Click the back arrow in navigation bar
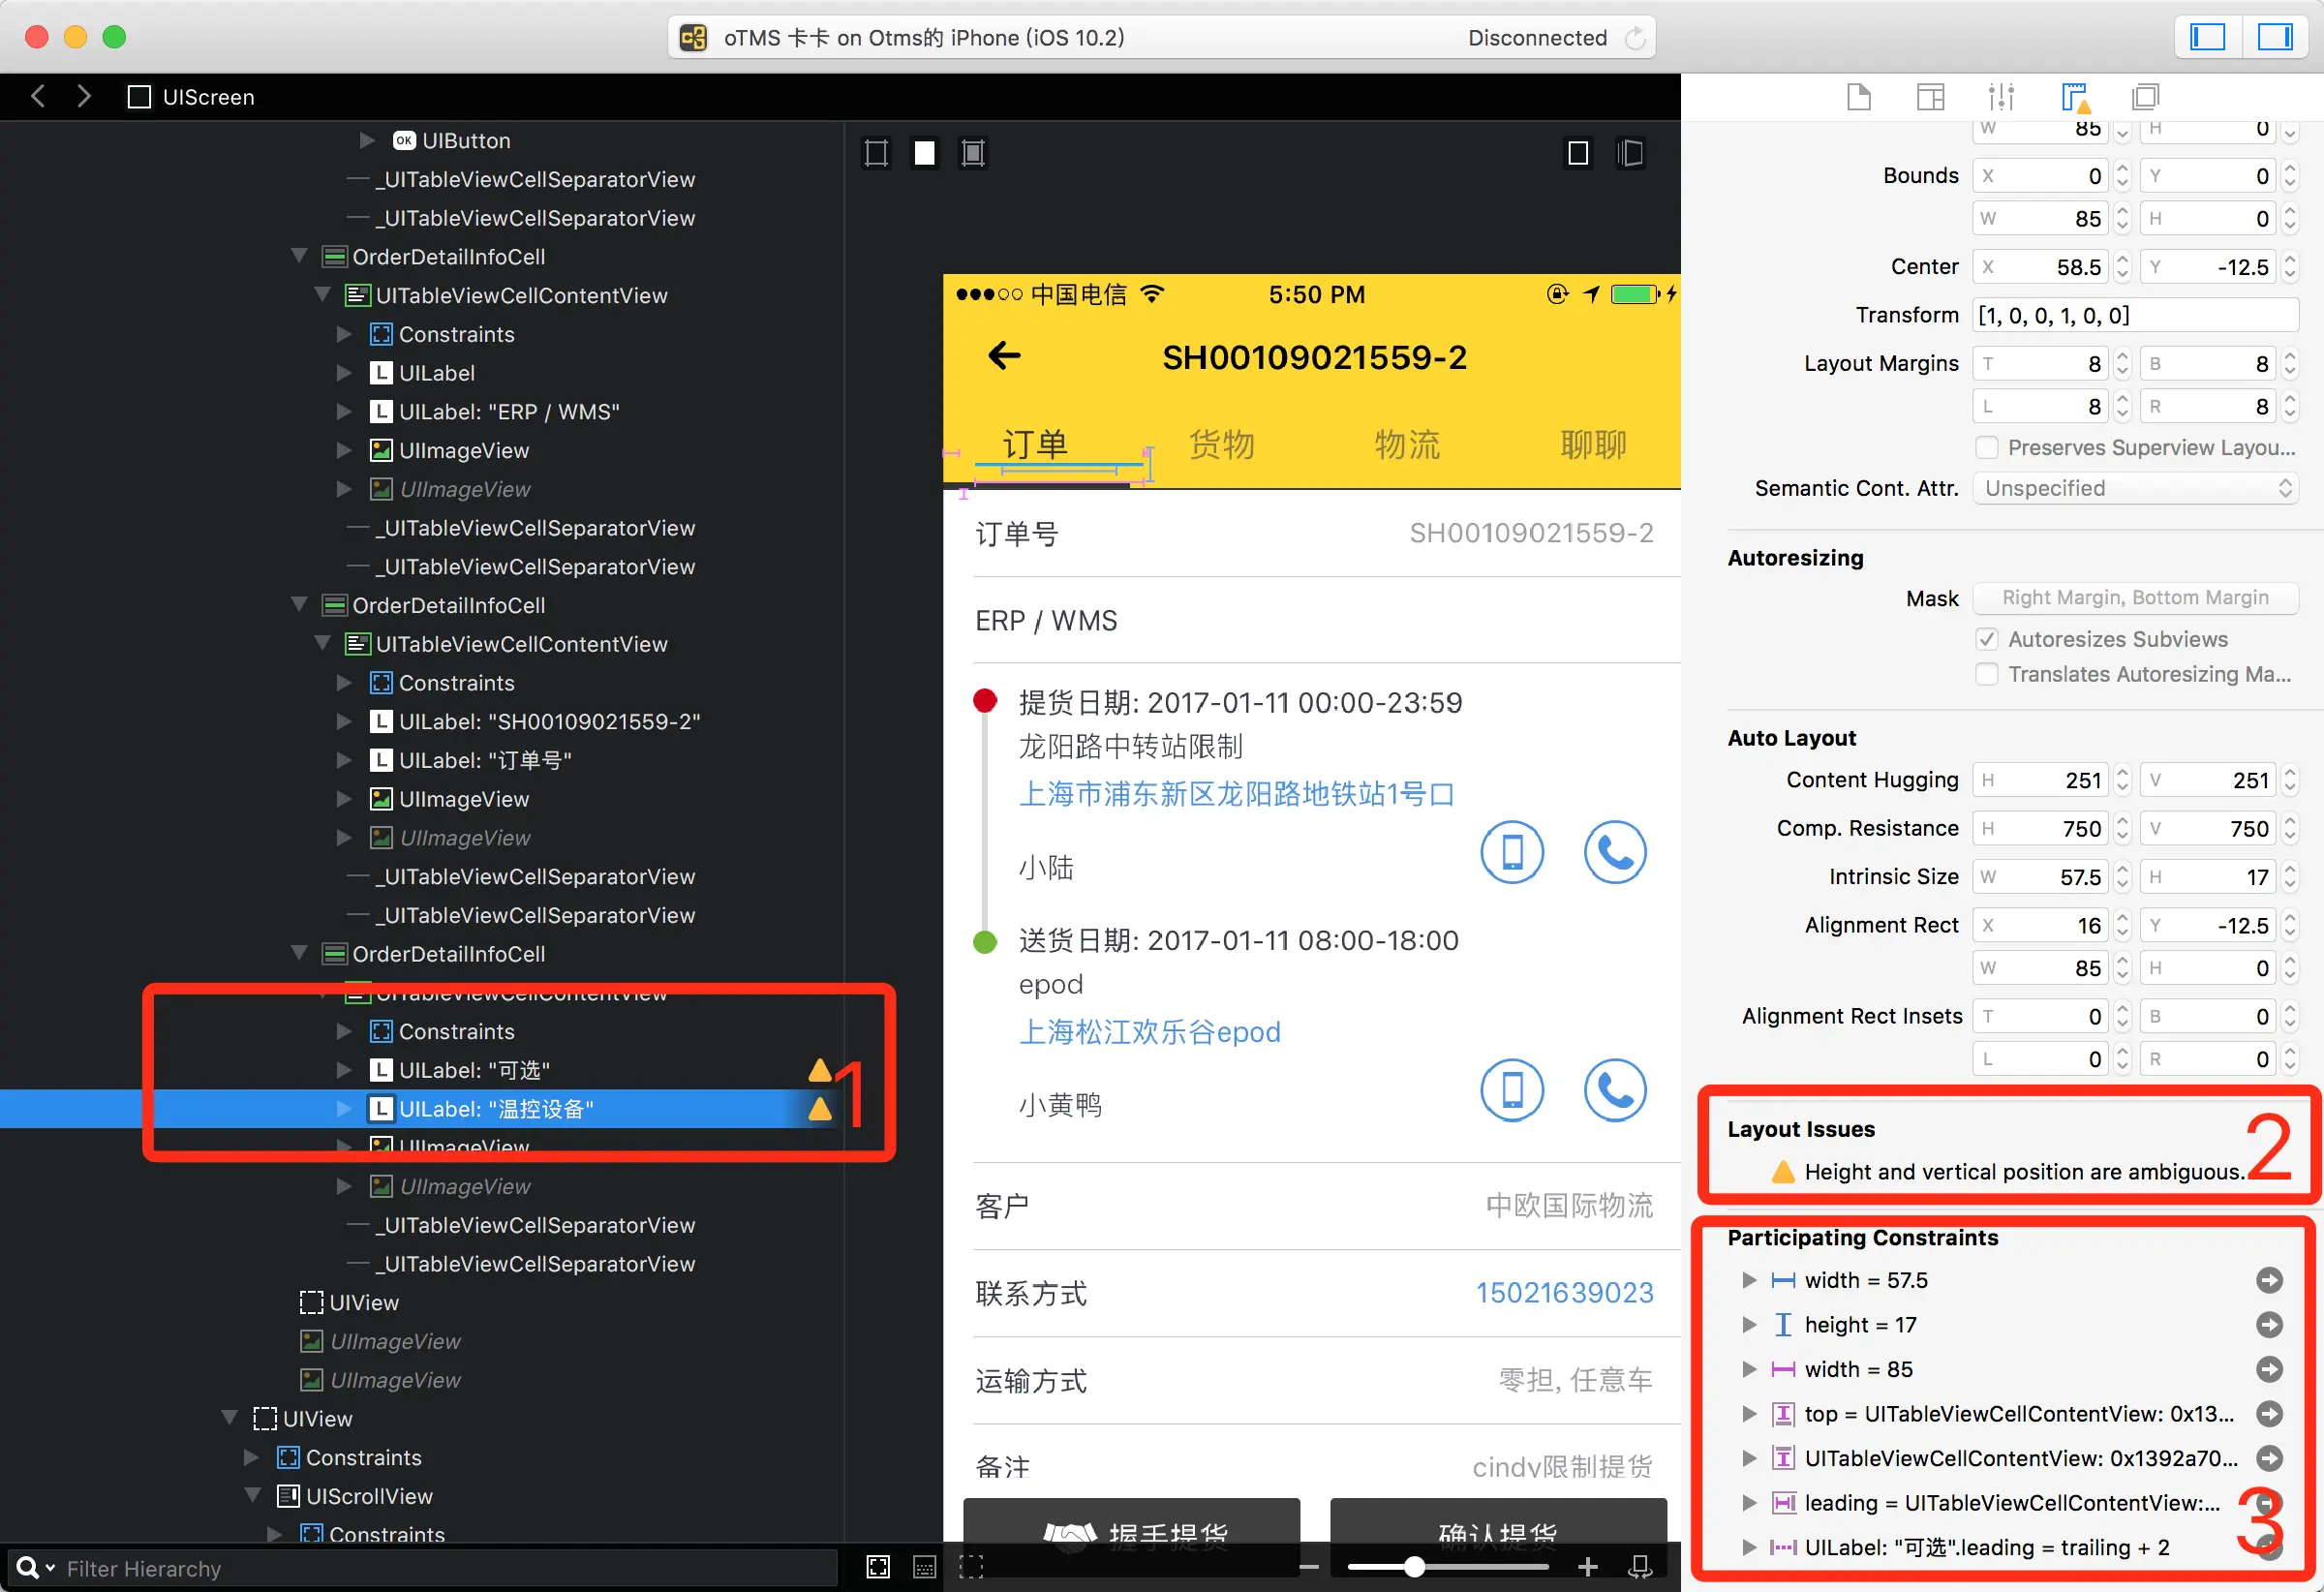Screen dimensions: 2324x1592 tap(38, 96)
